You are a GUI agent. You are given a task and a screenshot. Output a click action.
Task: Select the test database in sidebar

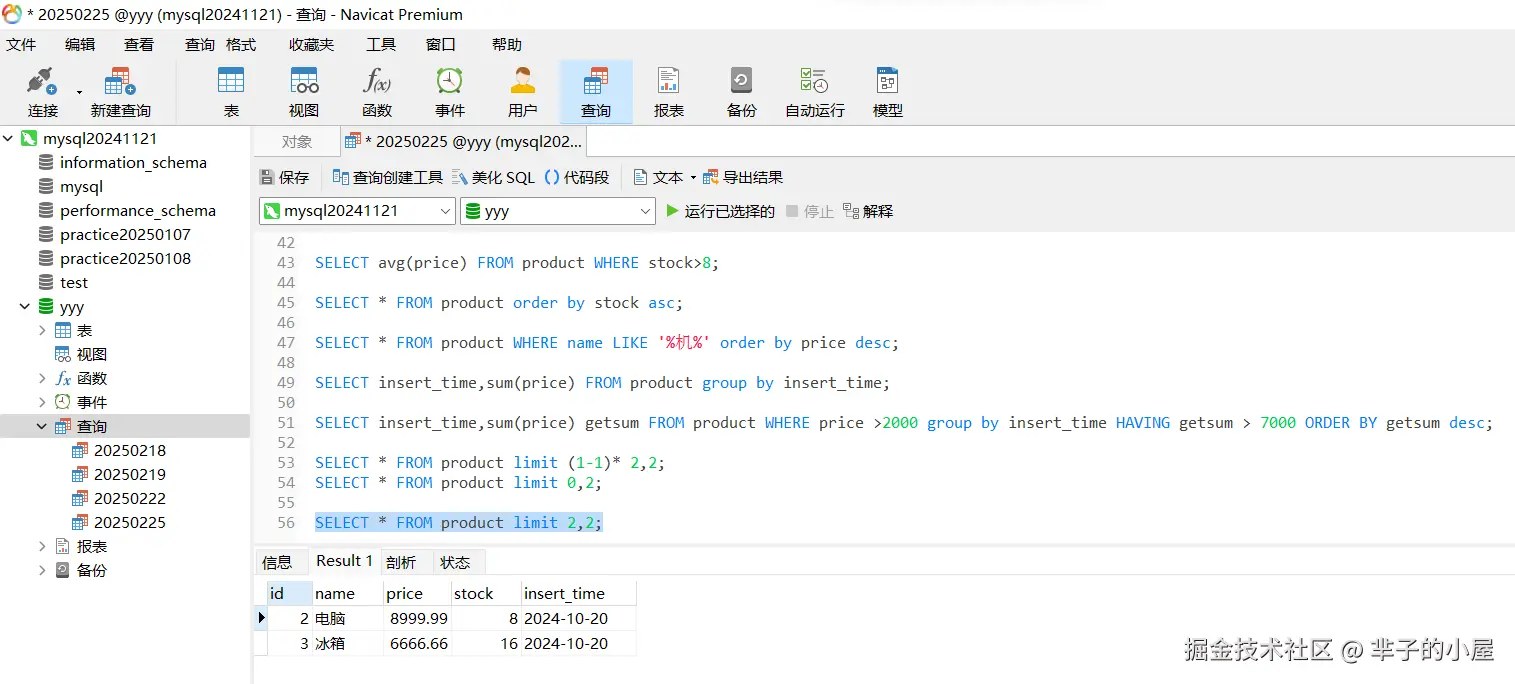[x=73, y=282]
